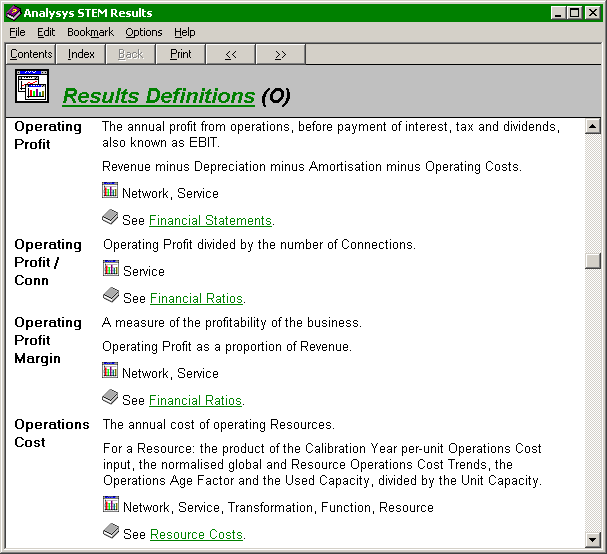Click text 'A measure of the profitability of the business.'
607x554 pixels.
232,322
